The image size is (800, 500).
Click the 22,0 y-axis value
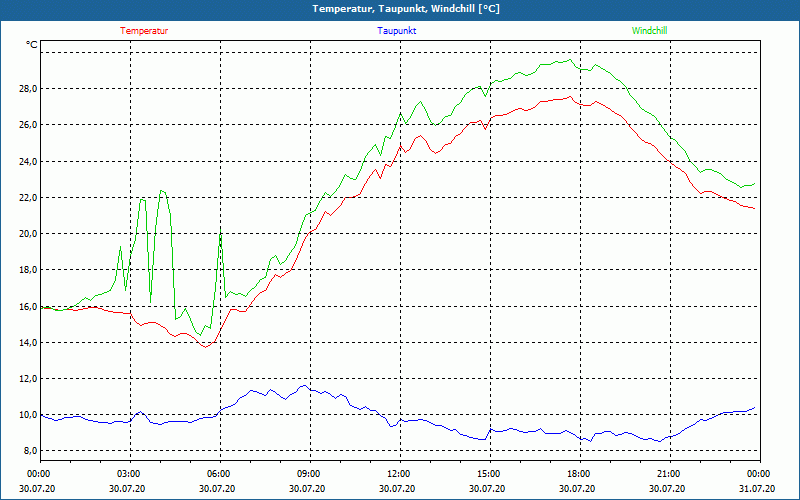(x=28, y=197)
